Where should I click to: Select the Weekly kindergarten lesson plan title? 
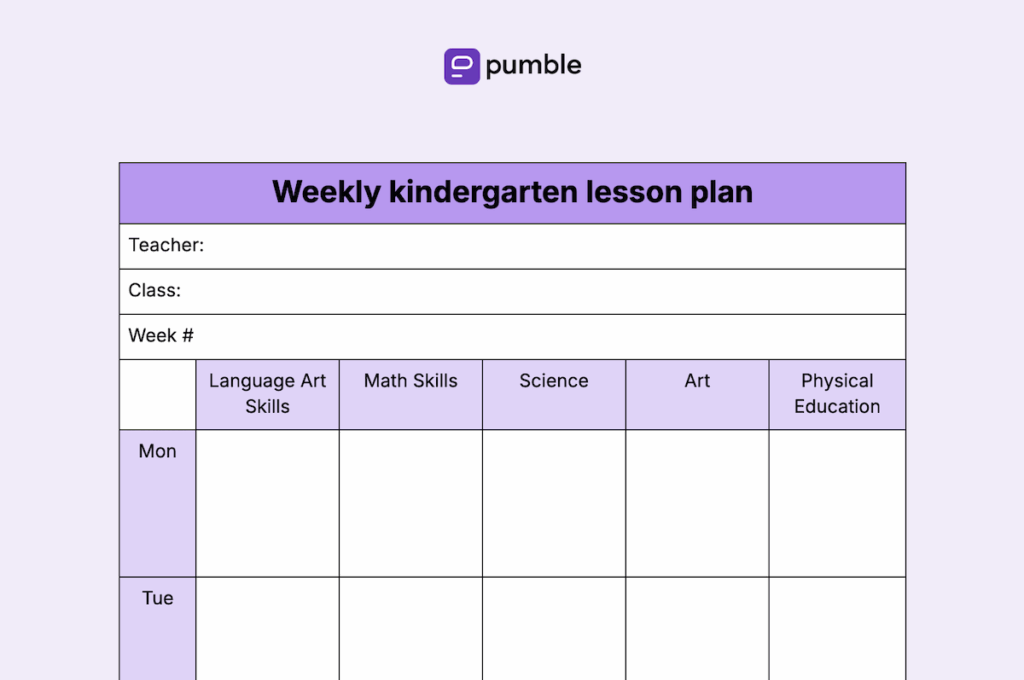513,192
